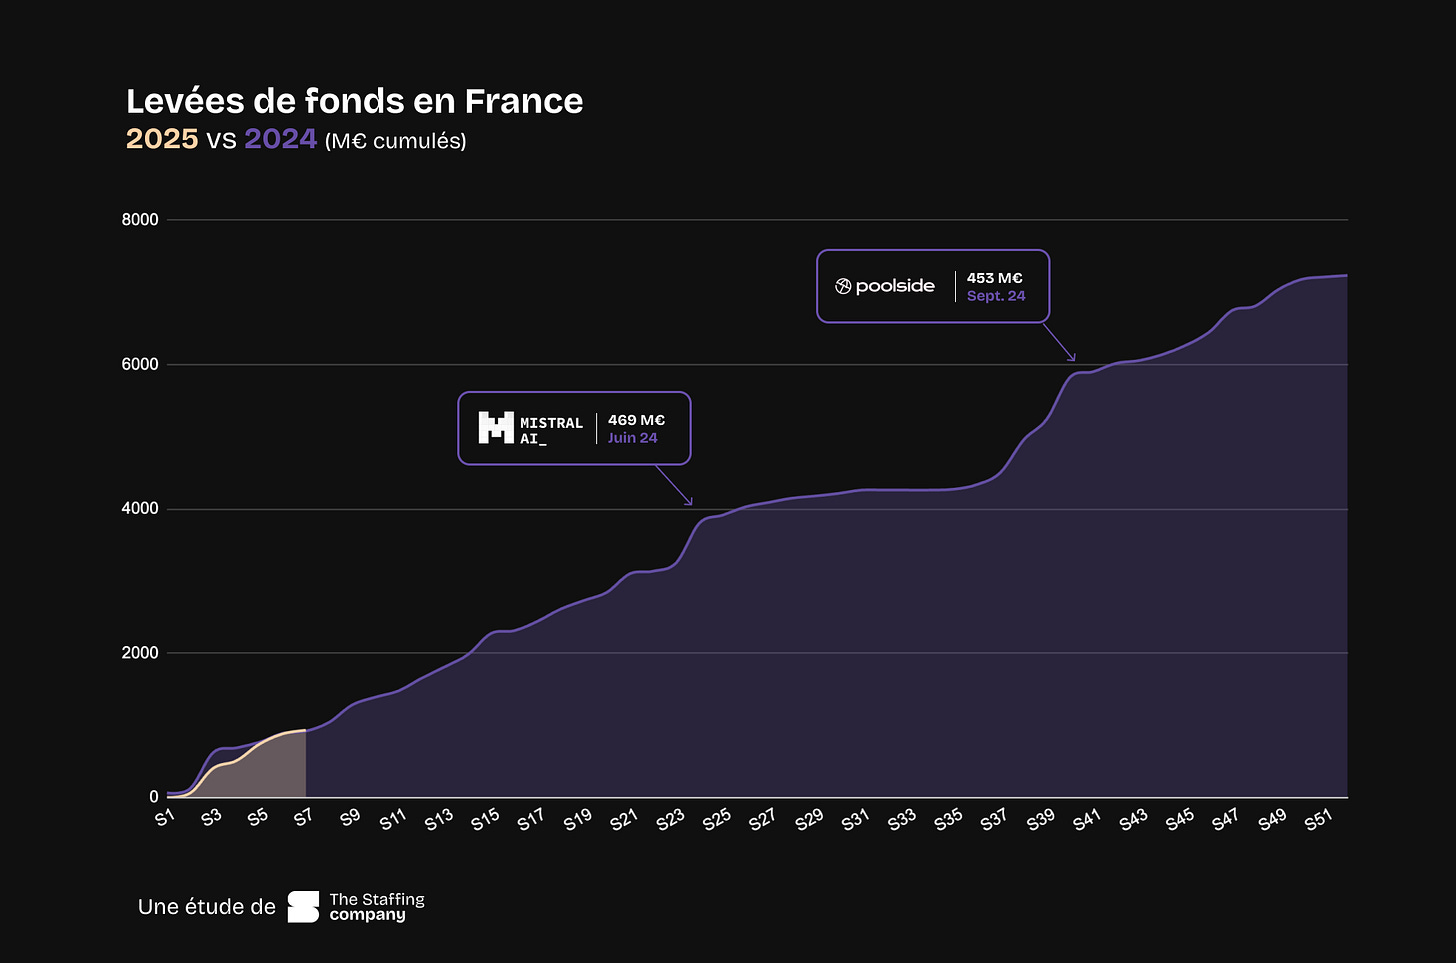1456x963 pixels.
Task: Click the y-axis label 0
Action: 154,797
